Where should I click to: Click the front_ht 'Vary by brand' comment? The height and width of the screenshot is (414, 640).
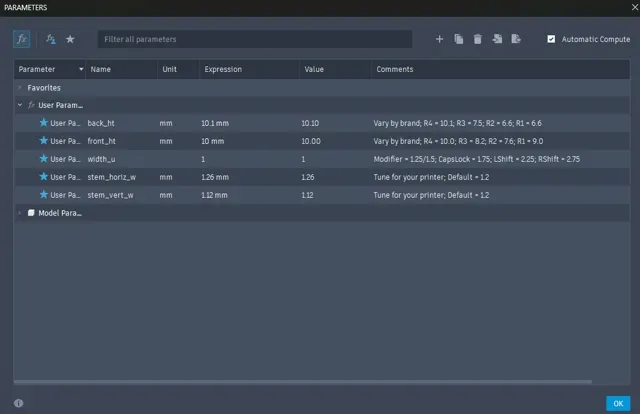pyautogui.click(x=458, y=141)
